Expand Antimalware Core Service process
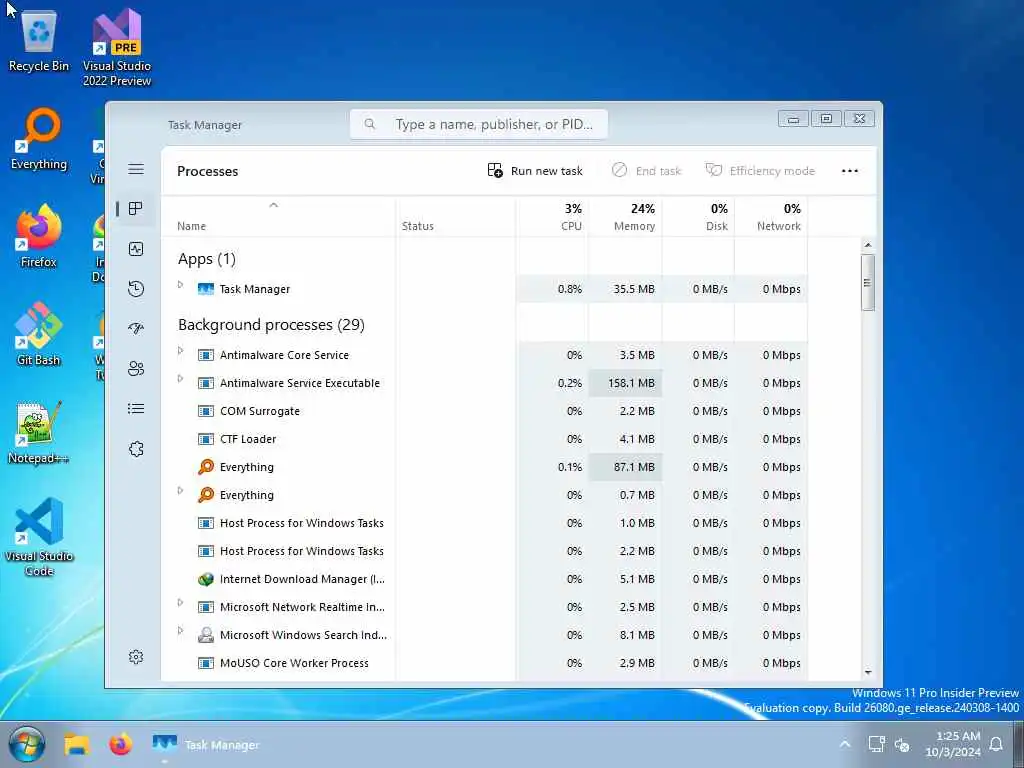Viewport: 1024px width, 768px height. tap(180, 351)
